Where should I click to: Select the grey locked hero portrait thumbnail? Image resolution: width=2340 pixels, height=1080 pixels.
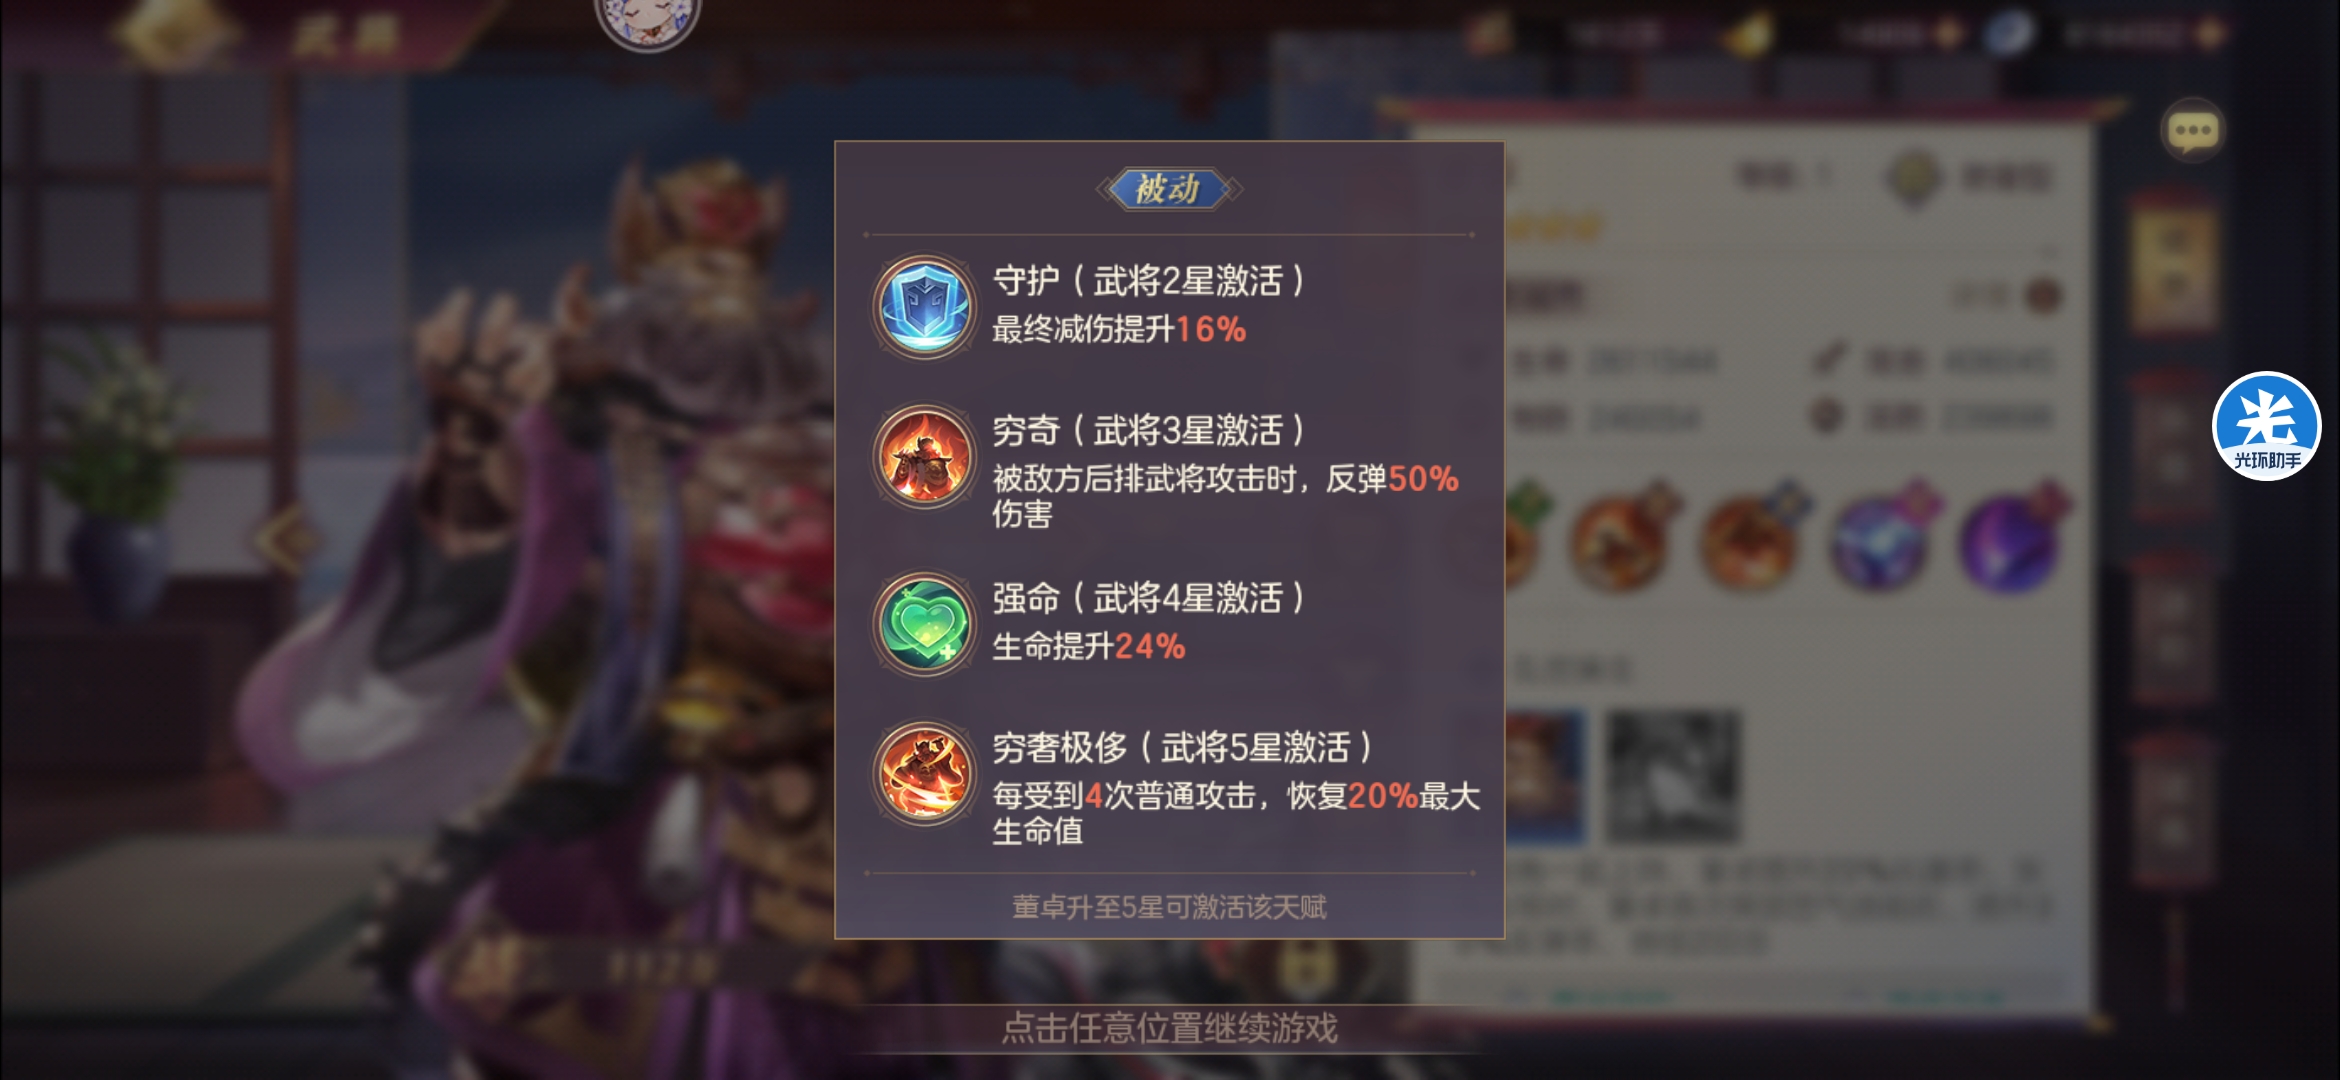(x=1672, y=775)
